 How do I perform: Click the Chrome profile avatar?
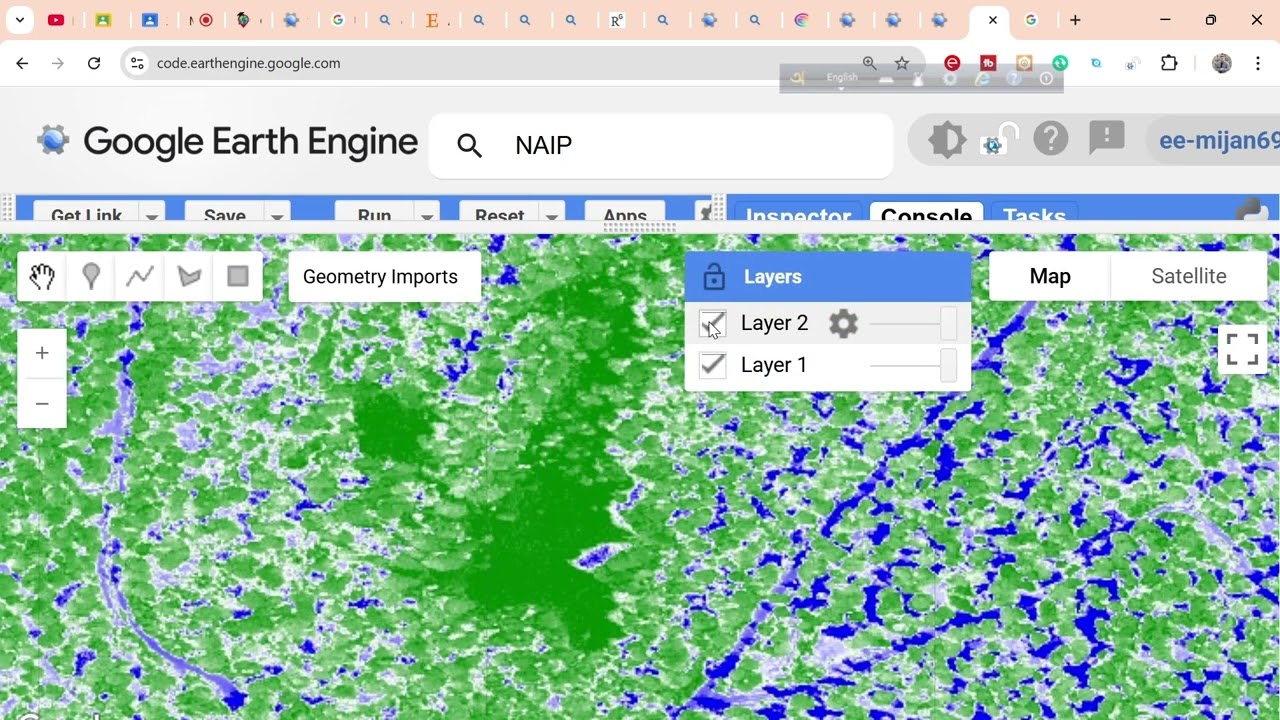click(x=1221, y=63)
